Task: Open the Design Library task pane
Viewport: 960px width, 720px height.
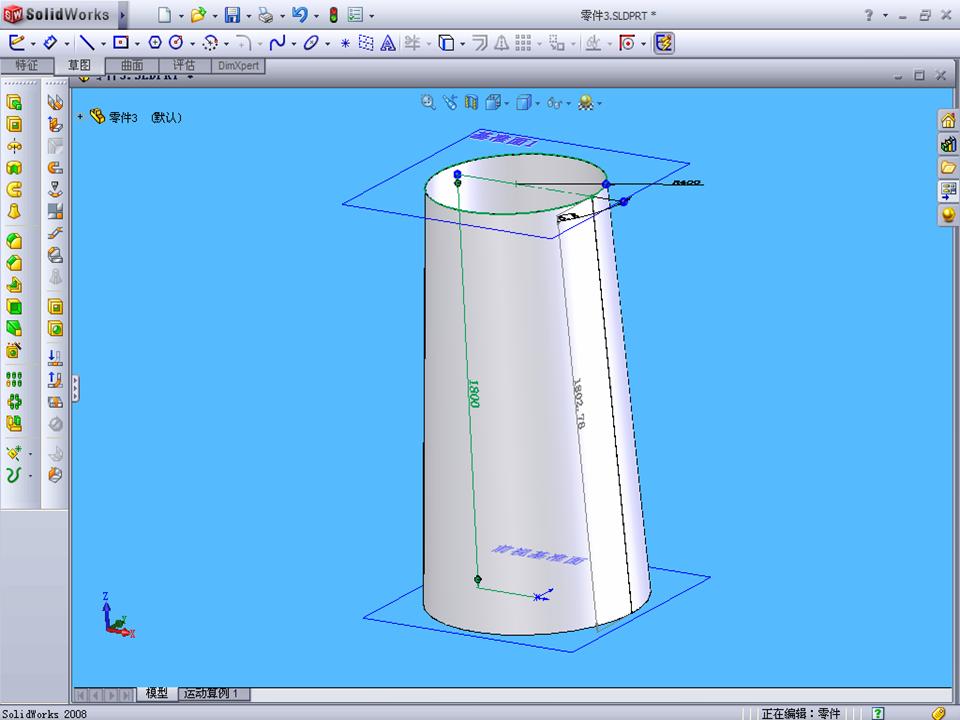Action: coord(948,144)
